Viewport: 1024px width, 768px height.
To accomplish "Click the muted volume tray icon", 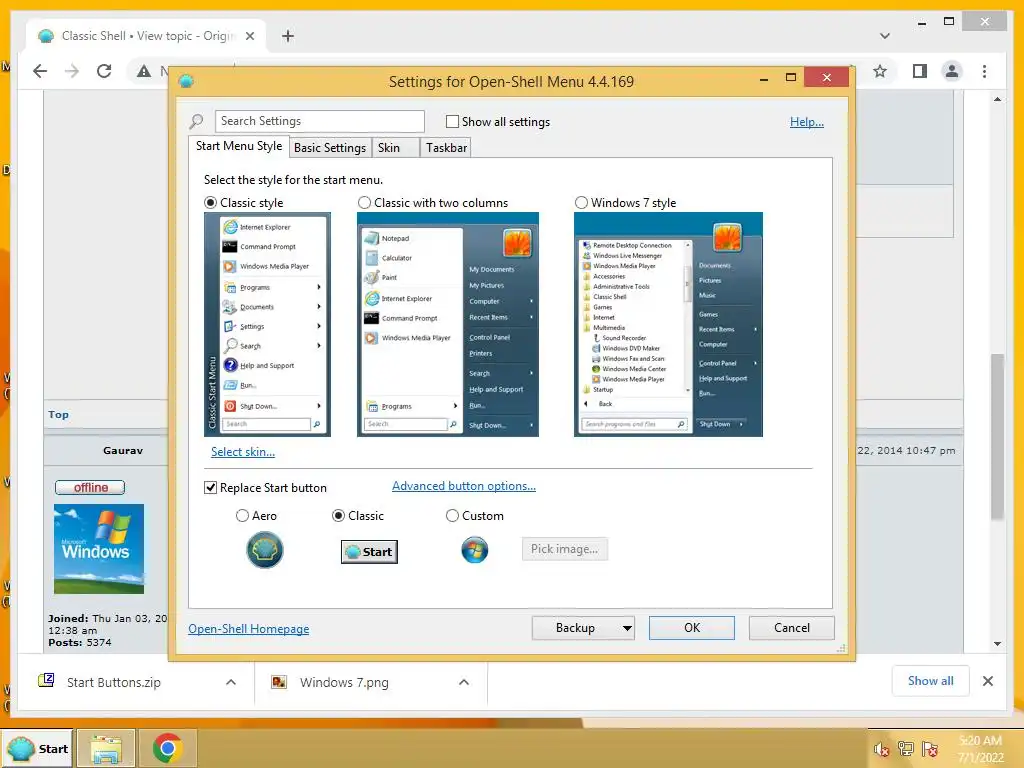I will 881,749.
